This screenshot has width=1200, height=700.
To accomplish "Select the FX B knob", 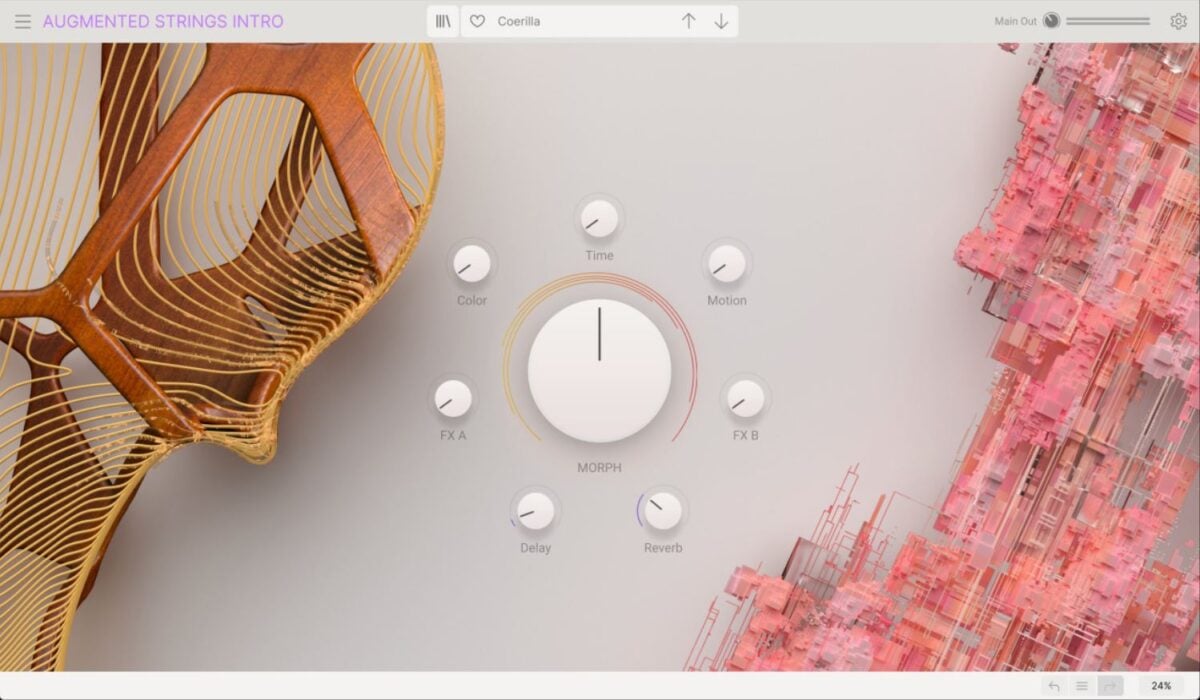I will pos(744,403).
